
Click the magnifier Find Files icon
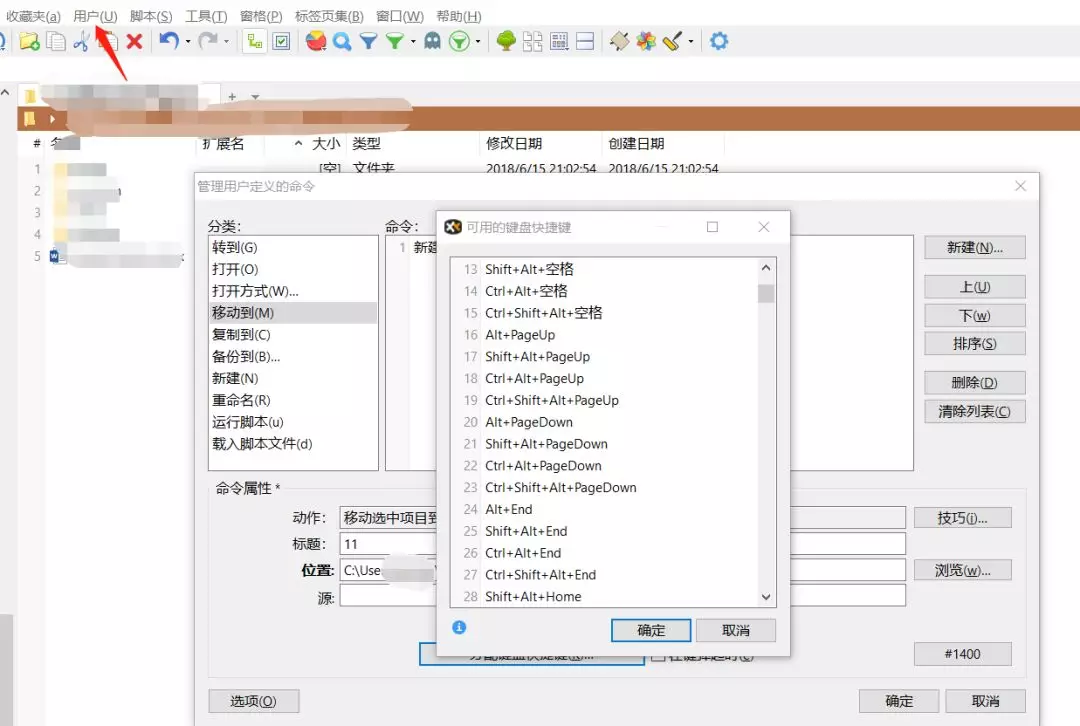coord(342,41)
